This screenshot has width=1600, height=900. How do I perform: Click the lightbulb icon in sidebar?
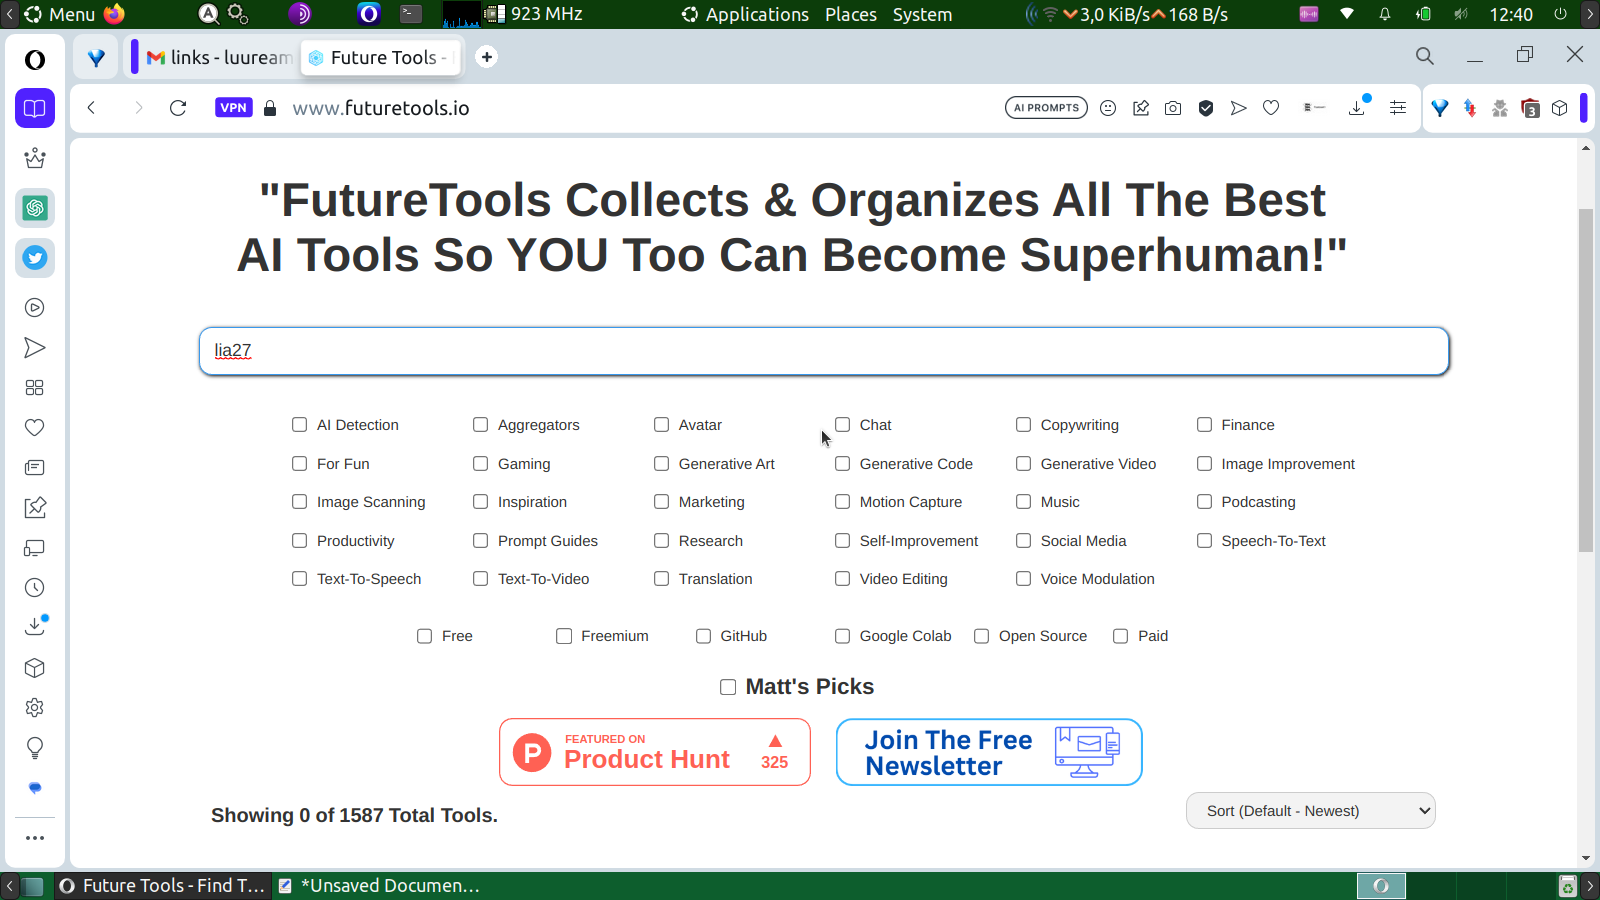coord(35,748)
